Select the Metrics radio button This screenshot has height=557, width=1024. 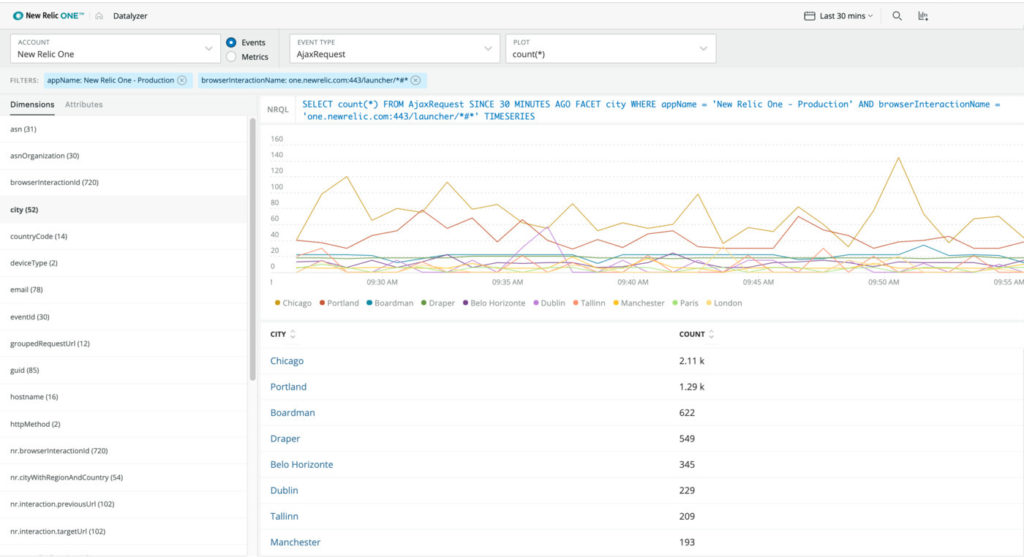[x=231, y=57]
